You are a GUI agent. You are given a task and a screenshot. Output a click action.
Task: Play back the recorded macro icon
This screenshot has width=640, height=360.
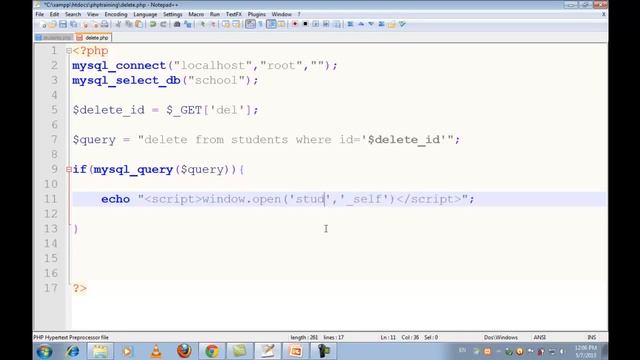coord(316,24)
